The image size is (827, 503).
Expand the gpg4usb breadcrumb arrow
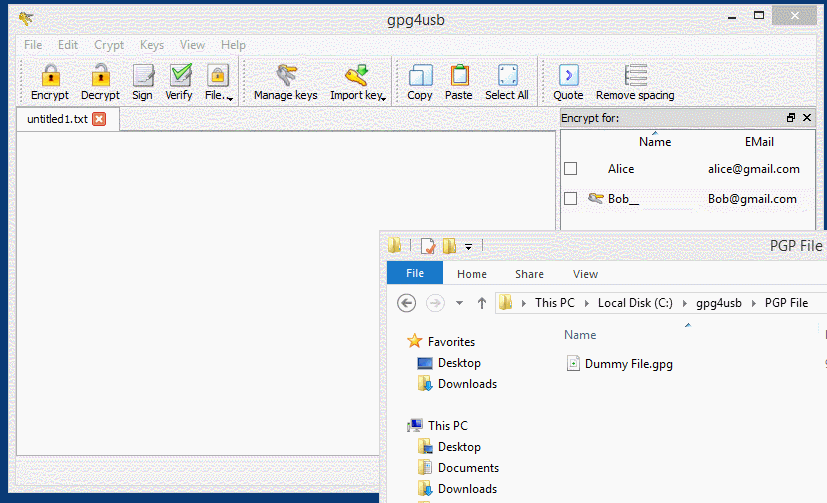tap(754, 303)
